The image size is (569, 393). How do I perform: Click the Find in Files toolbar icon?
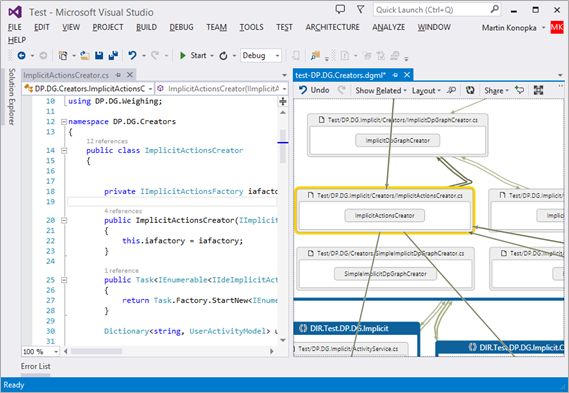pos(315,56)
